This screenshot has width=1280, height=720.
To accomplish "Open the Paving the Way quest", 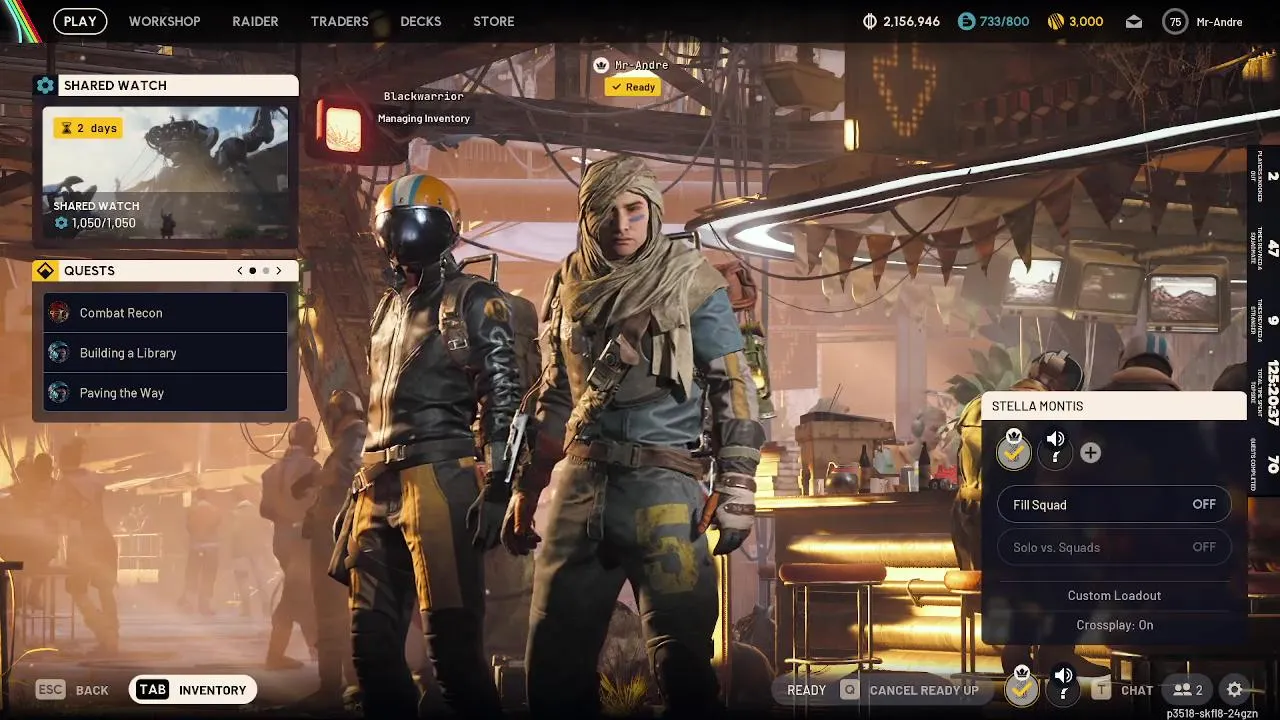I will [165, 392].
